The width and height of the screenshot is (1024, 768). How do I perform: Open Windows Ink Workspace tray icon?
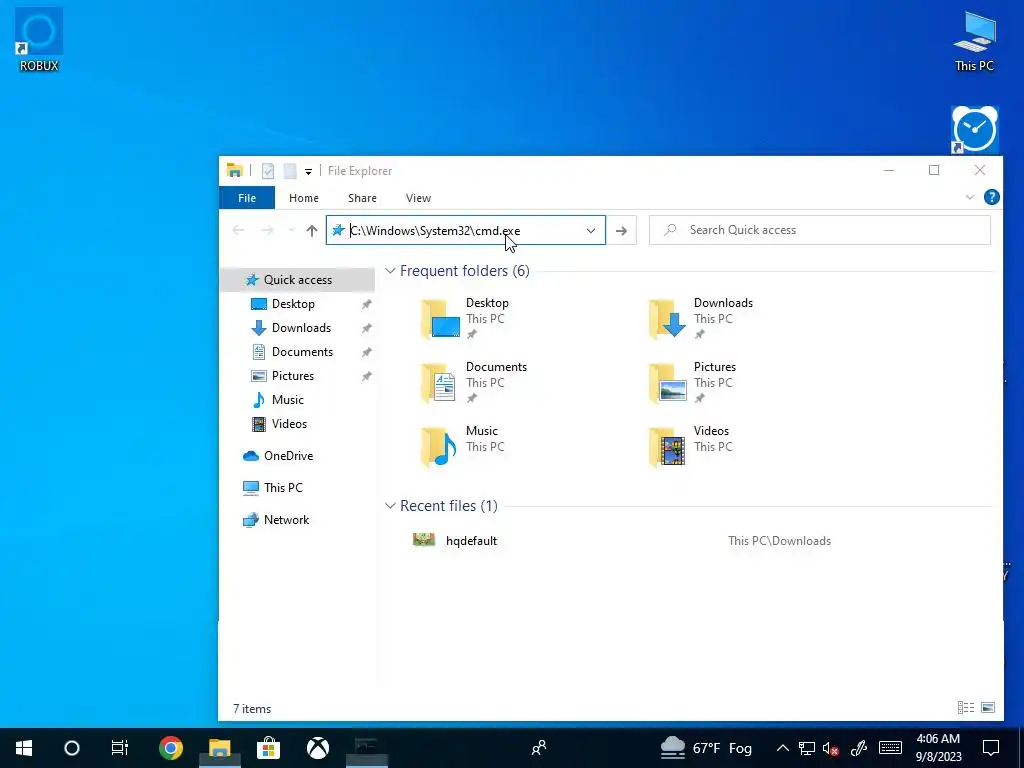[859, 748]
